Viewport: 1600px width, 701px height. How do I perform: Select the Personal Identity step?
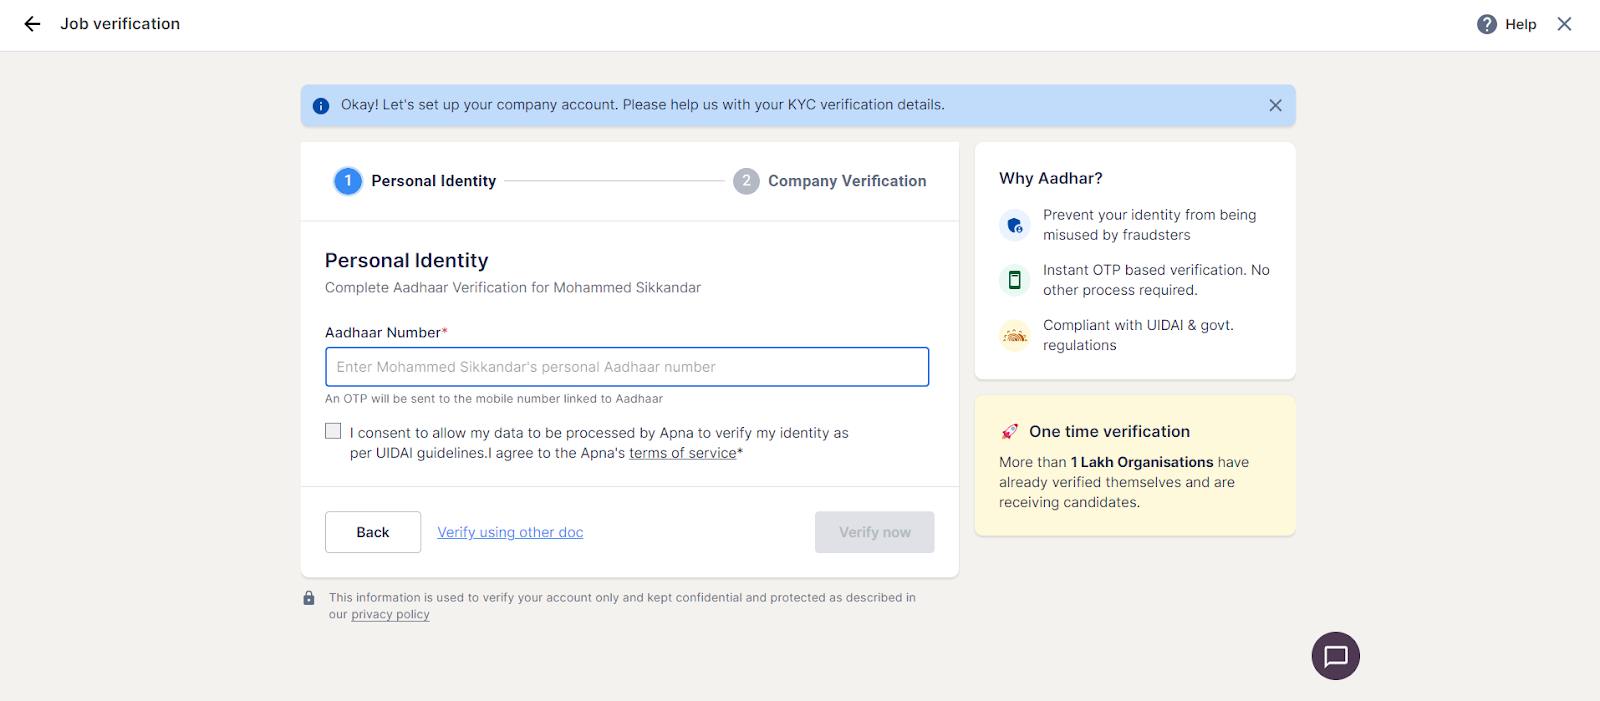click(416, 181)
